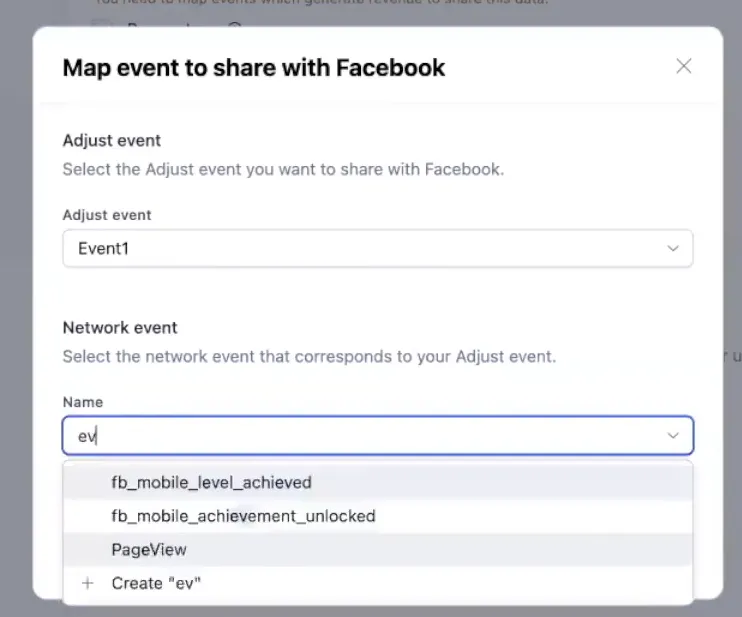Focus the Name input containing "ev"
Viewport: 742px width, 617px height.
click(x=360, y=436)
